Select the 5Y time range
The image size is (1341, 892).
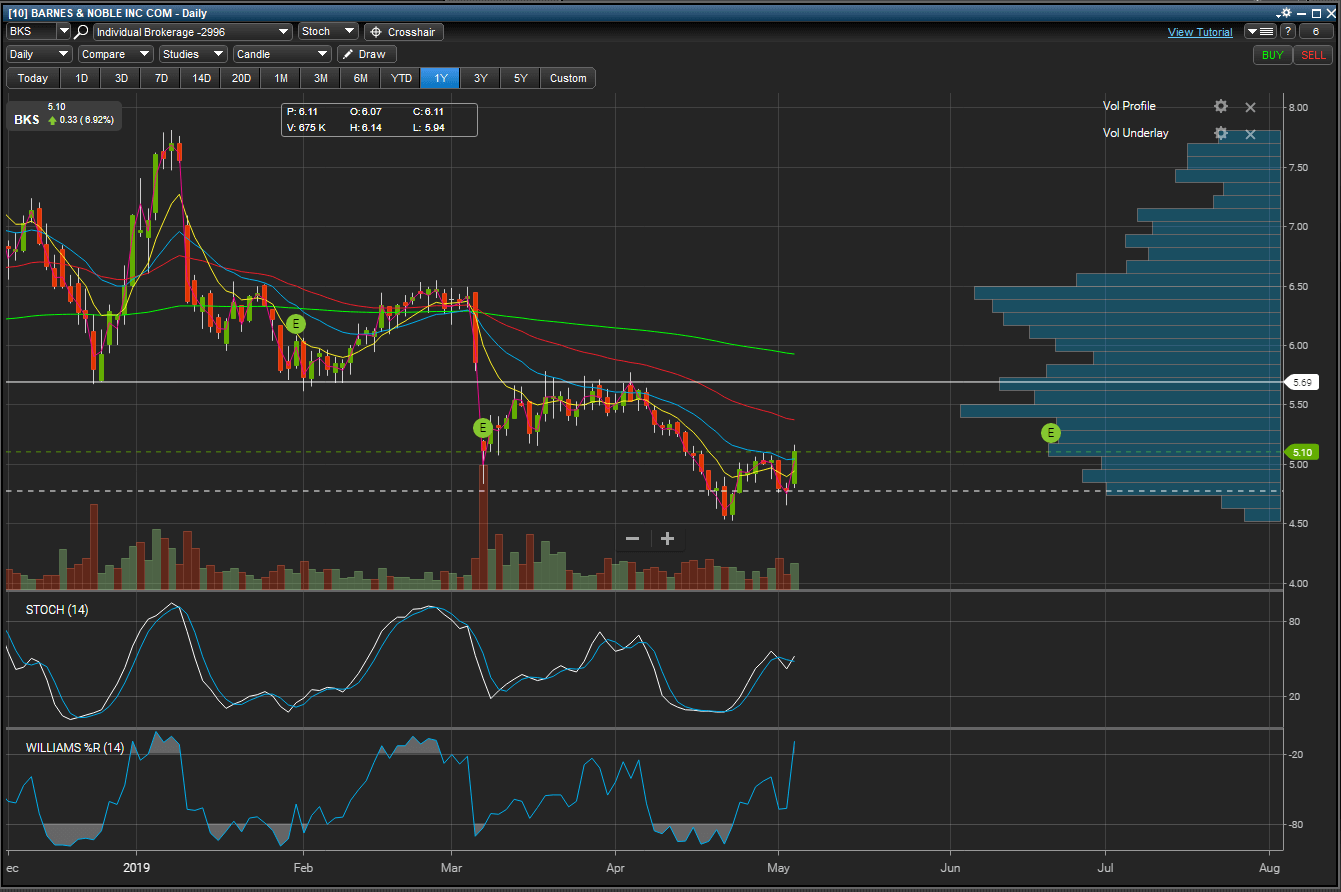(x=521, y=78)
